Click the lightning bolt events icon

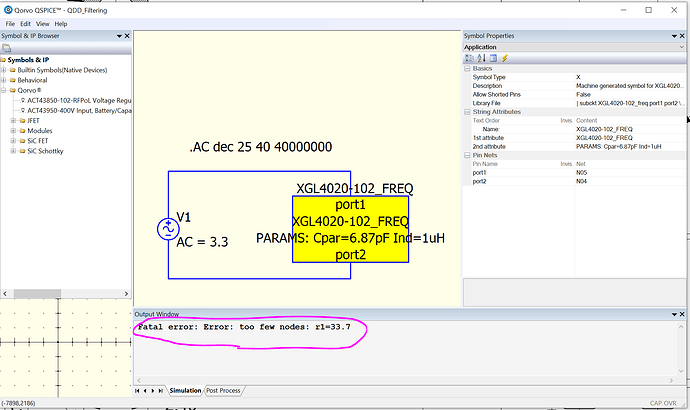[x=505, y=58]
